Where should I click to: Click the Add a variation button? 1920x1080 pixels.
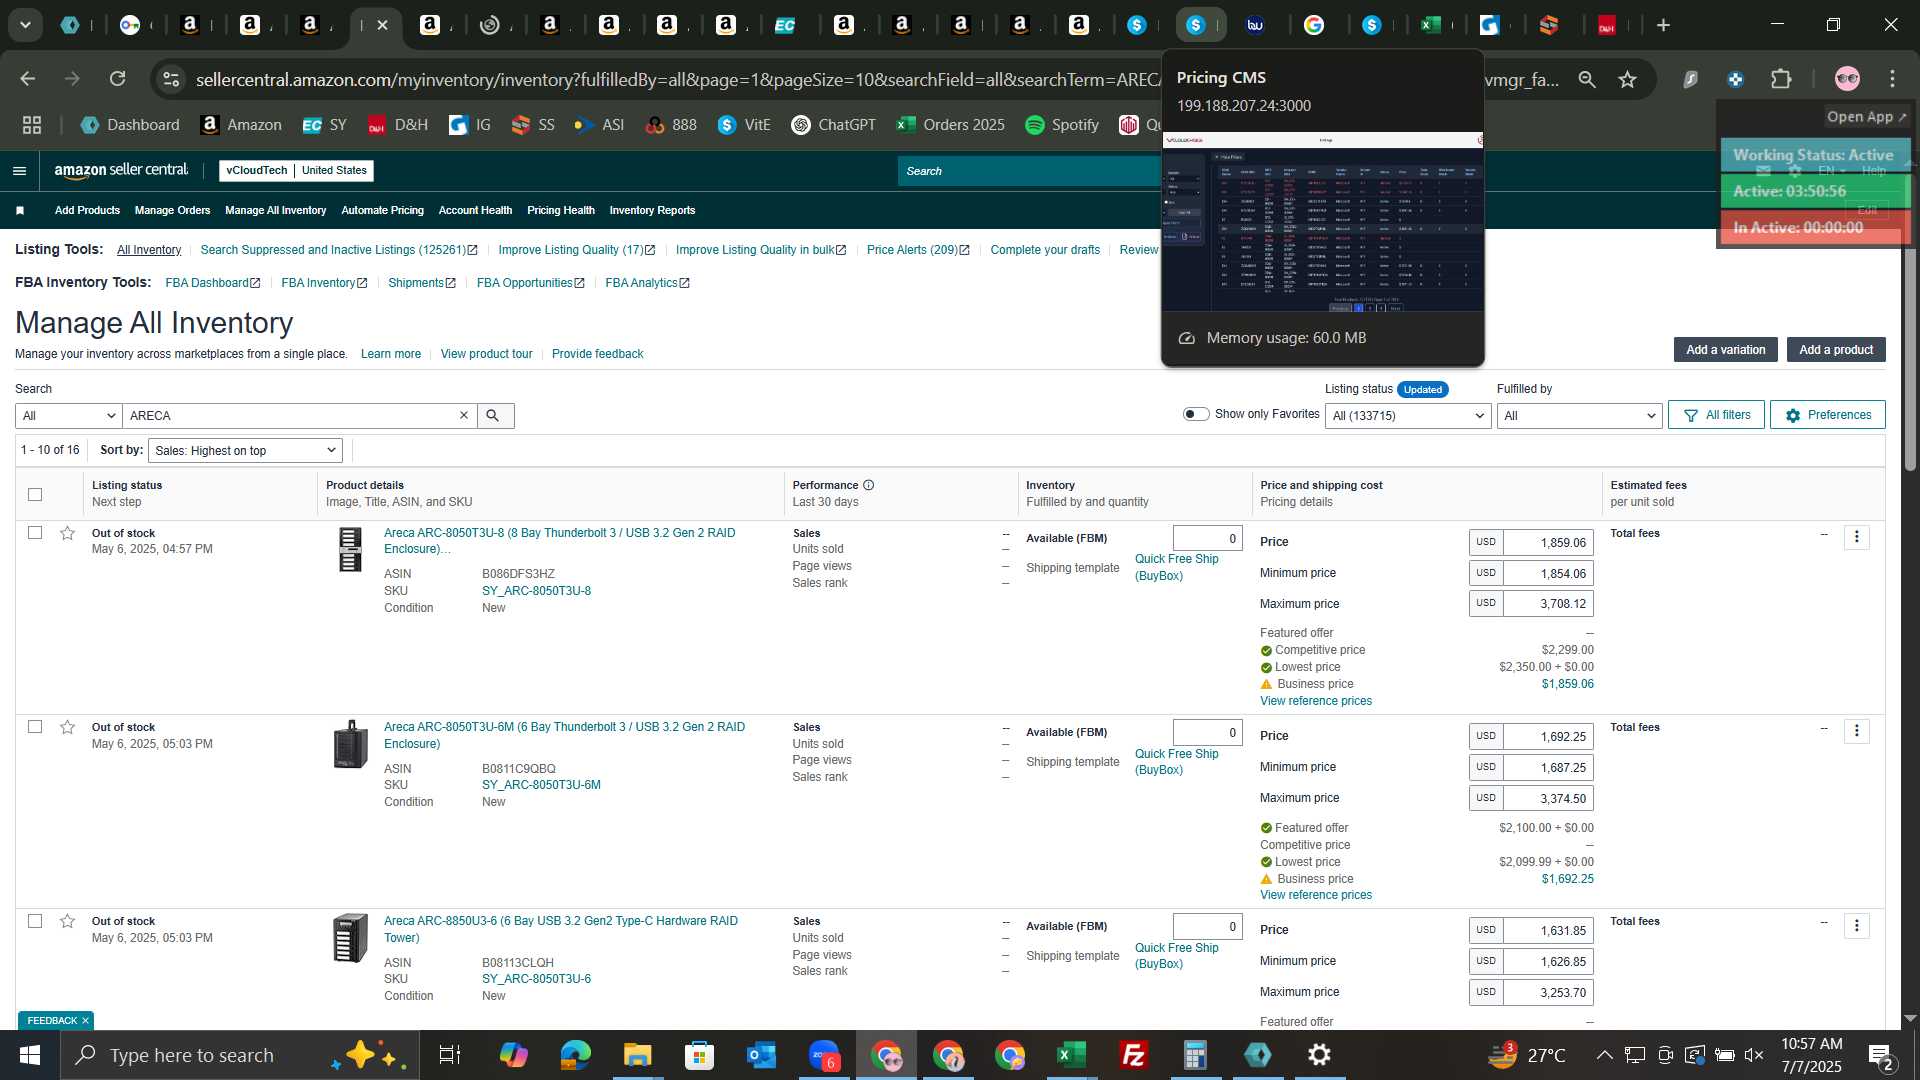point(1725,350)
